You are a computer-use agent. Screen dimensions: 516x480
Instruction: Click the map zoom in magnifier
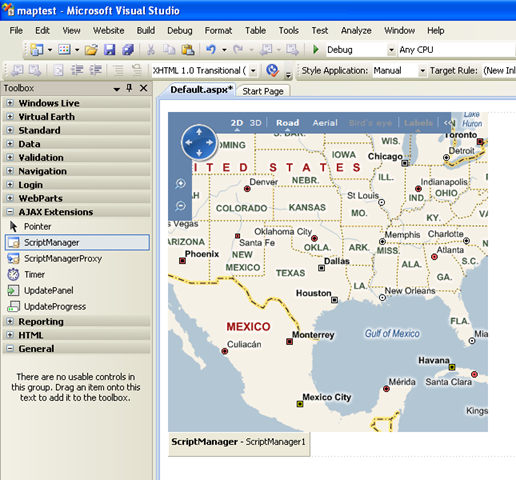(x=180, y=183)
